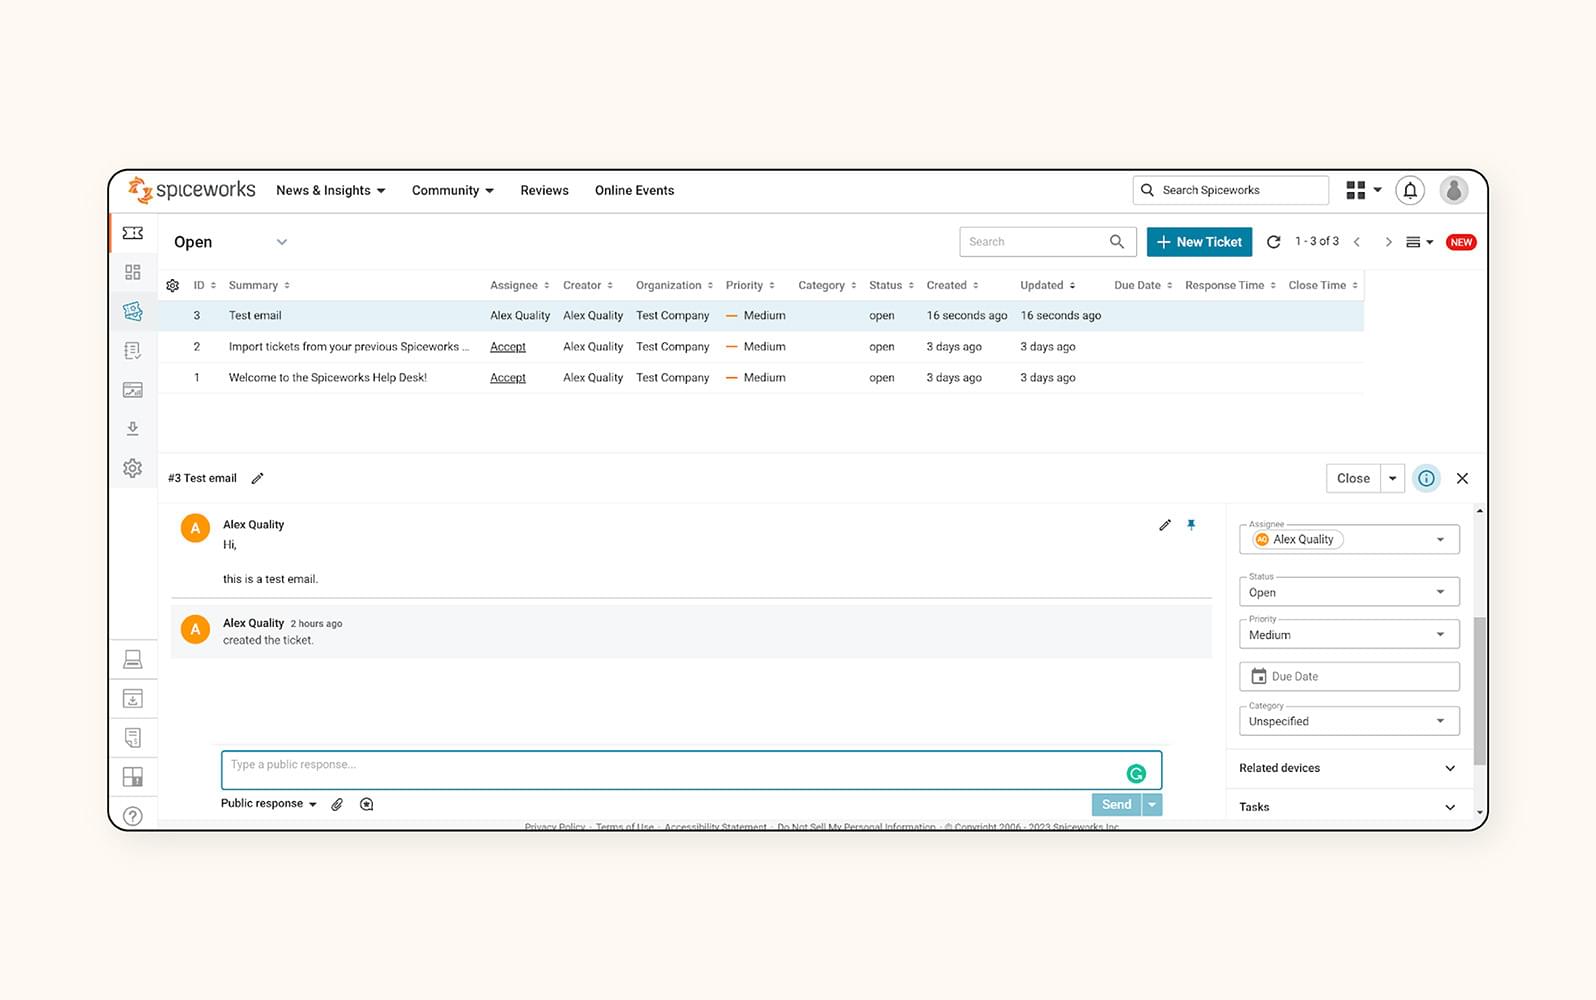Open the Public response type dropdown
Image resolution: width=1596 pixels, height=1000 pixels.
click(x=269, y=804)
